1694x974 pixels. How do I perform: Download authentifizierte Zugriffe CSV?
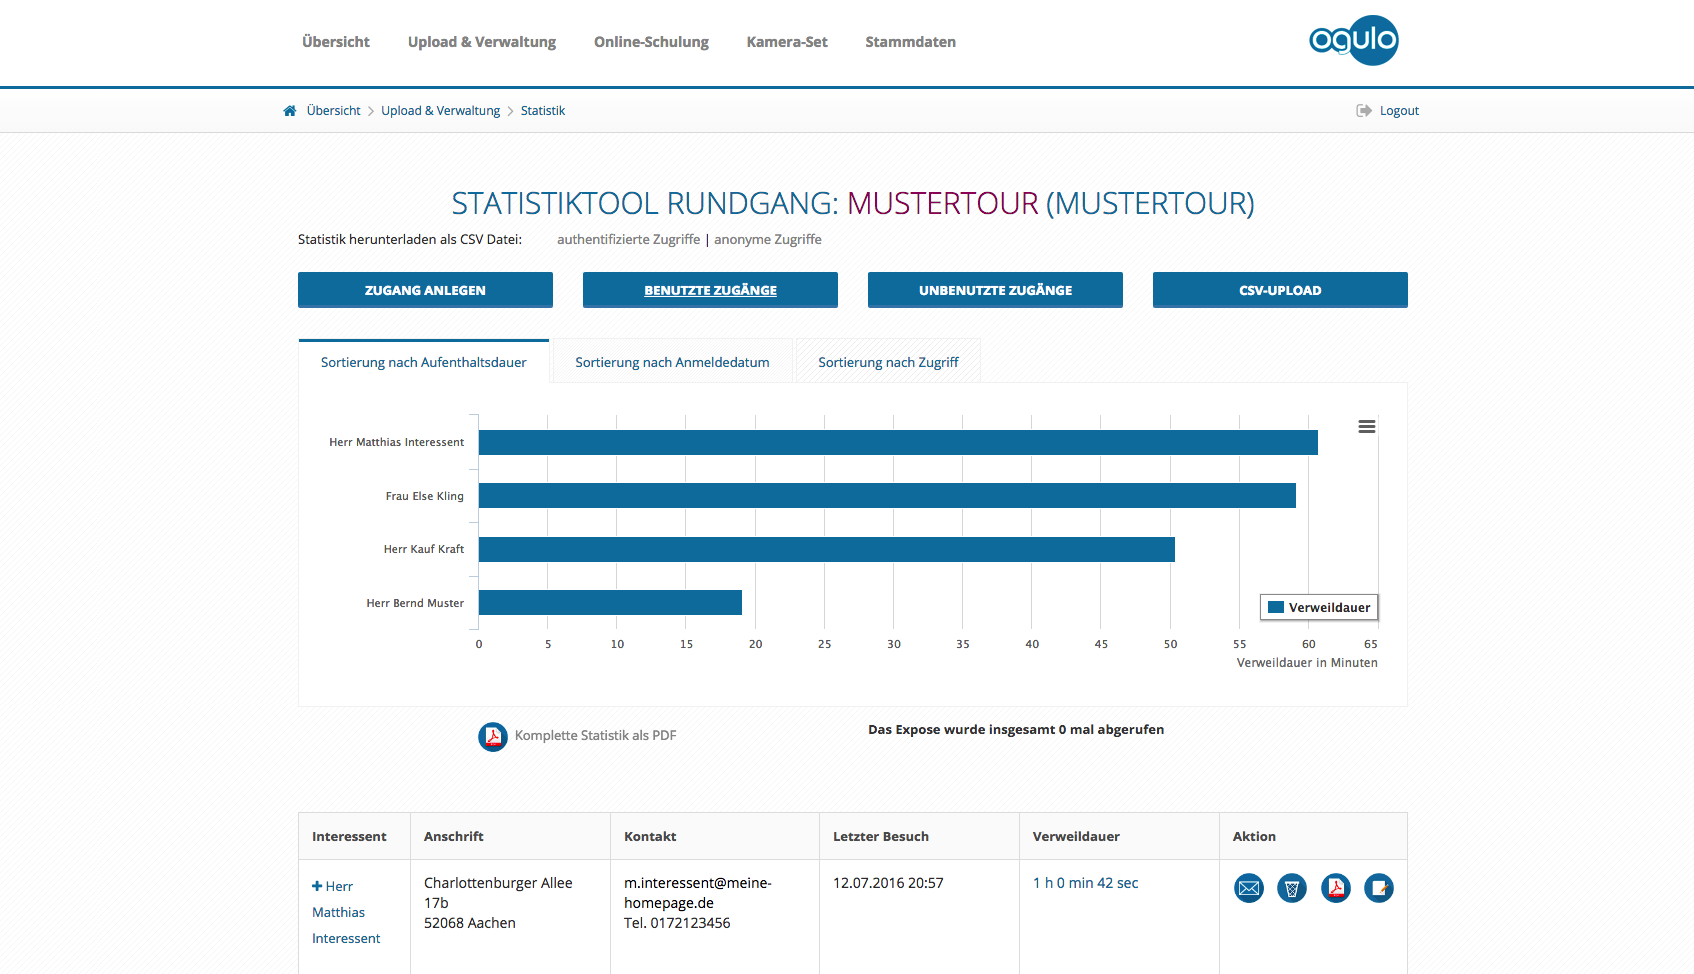pos(628,240)
